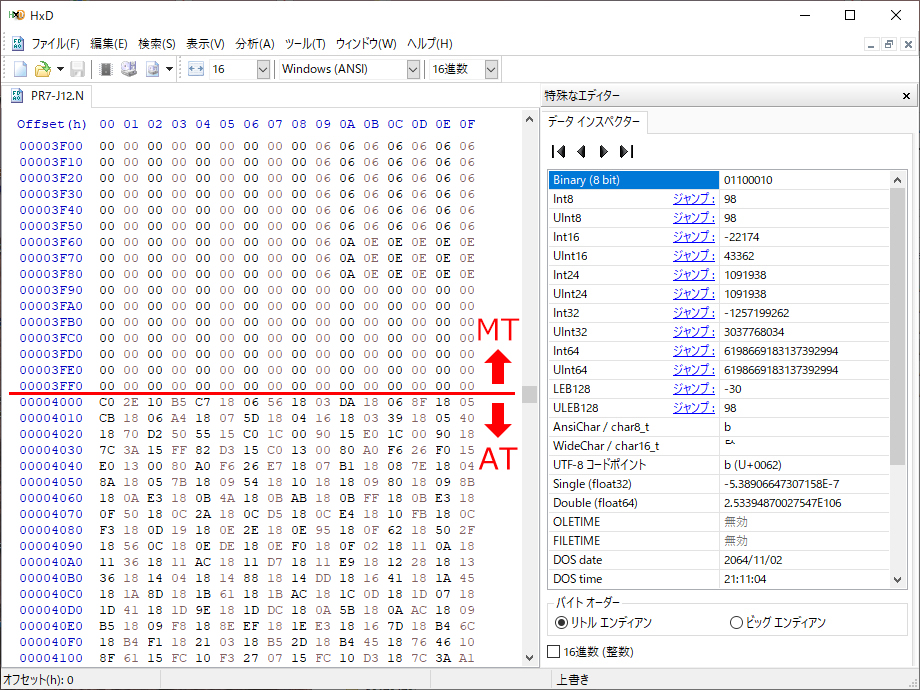
Task: Open main memory via the chip icon
Action: pos(106,69)
